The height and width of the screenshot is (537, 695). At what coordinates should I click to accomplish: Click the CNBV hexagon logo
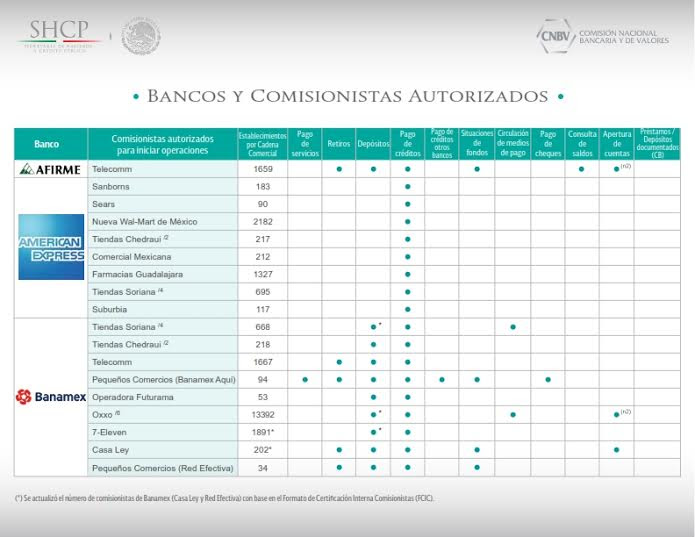[556, 36]
